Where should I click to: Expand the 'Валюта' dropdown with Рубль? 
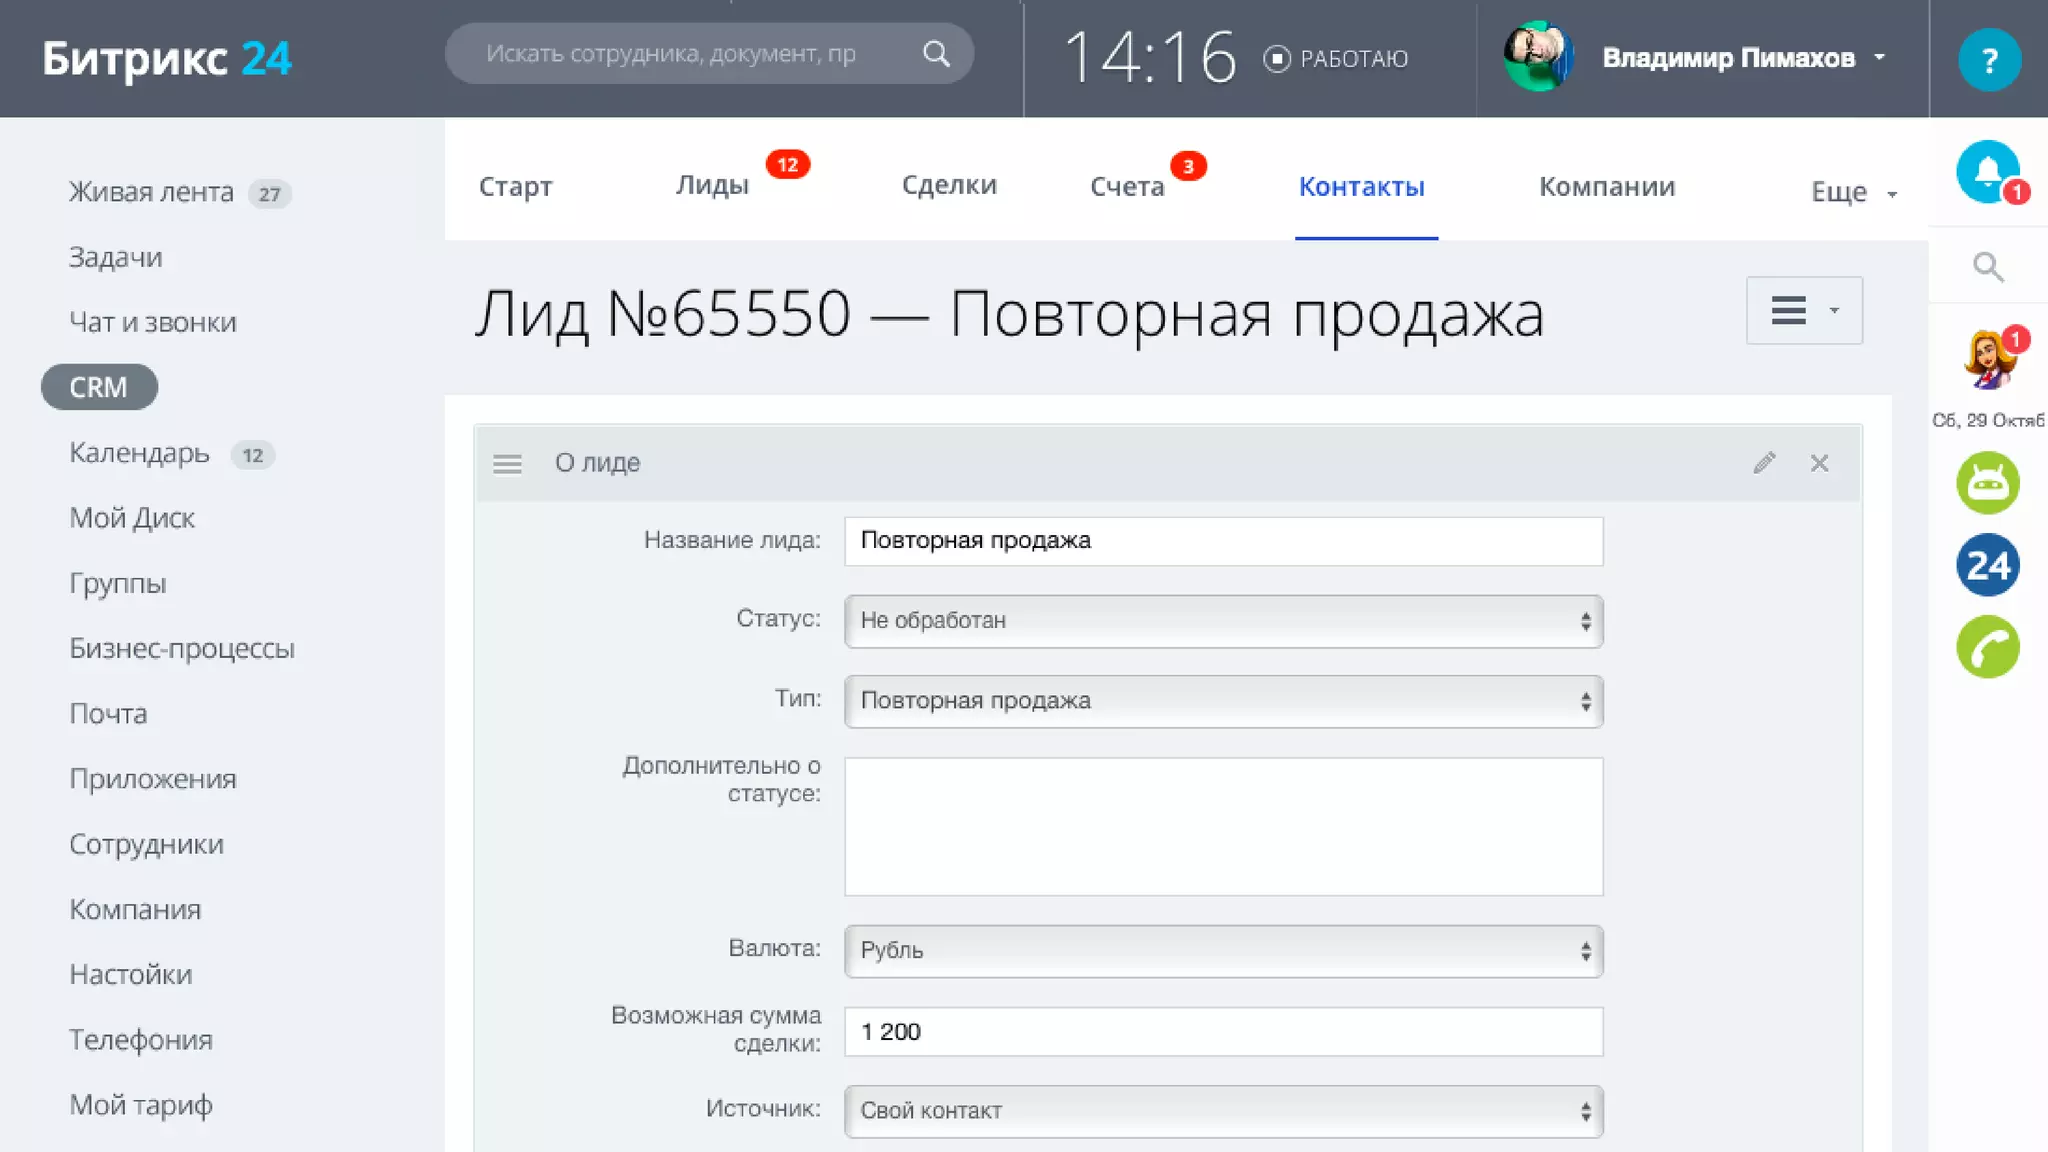point(1222,951)
